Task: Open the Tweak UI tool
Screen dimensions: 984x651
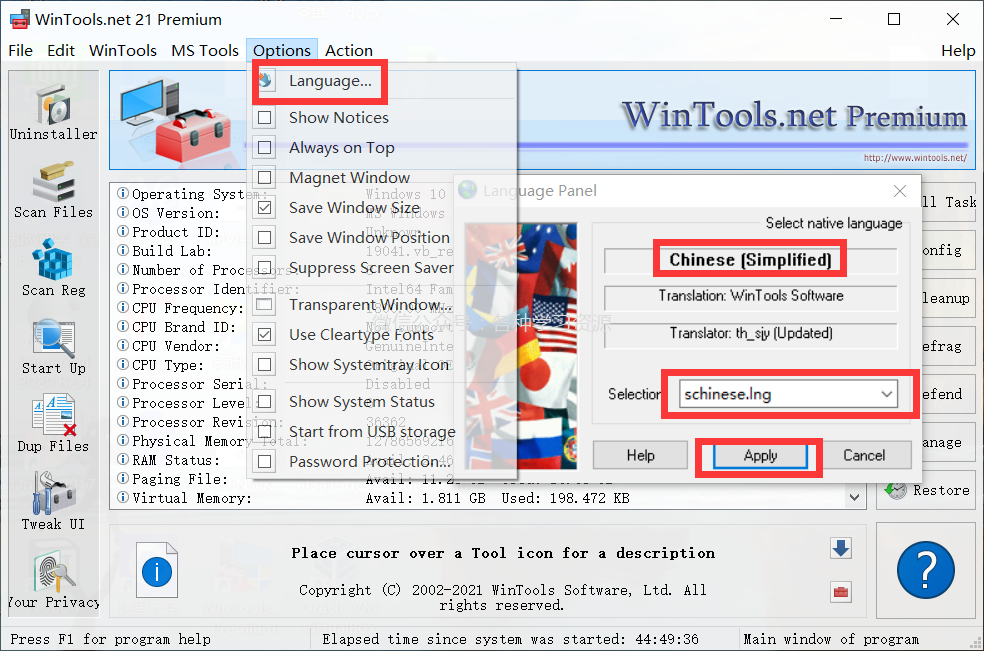Action: (x=53, y=501)
